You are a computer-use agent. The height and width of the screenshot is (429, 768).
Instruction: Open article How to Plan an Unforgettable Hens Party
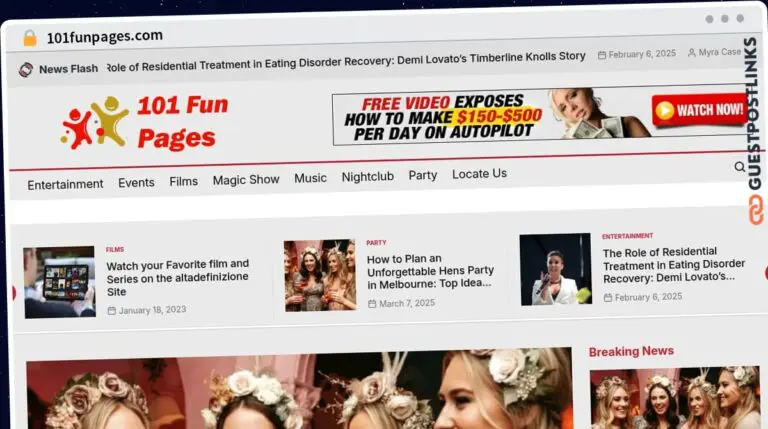431,271
